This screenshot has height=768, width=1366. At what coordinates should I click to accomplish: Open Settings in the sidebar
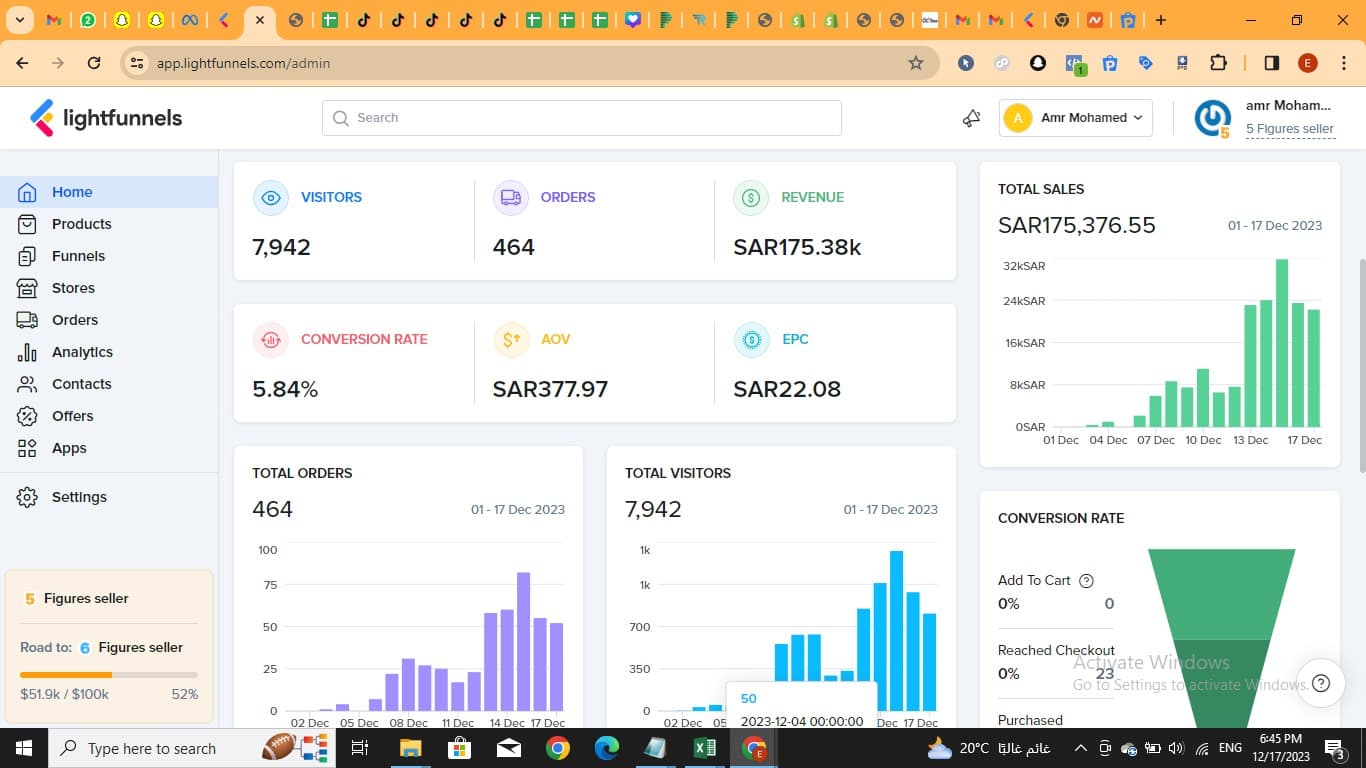(x=79, y=497)
